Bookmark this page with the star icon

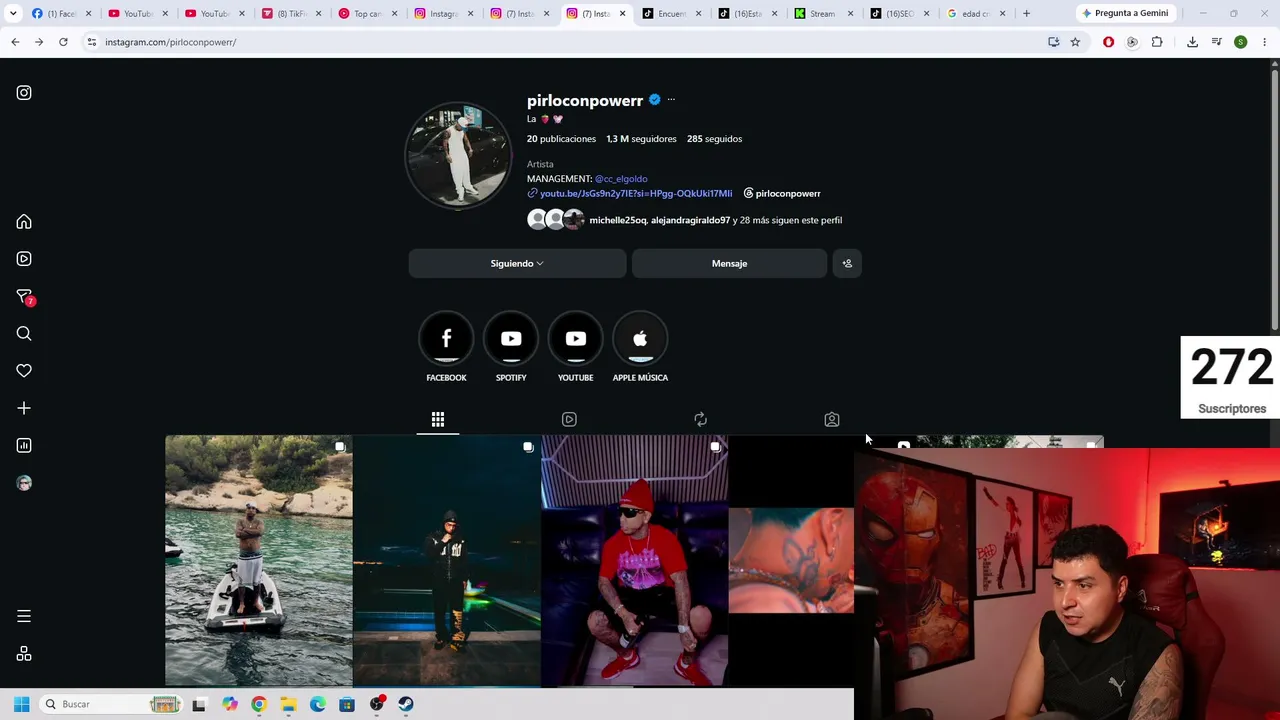[1075, 42]
